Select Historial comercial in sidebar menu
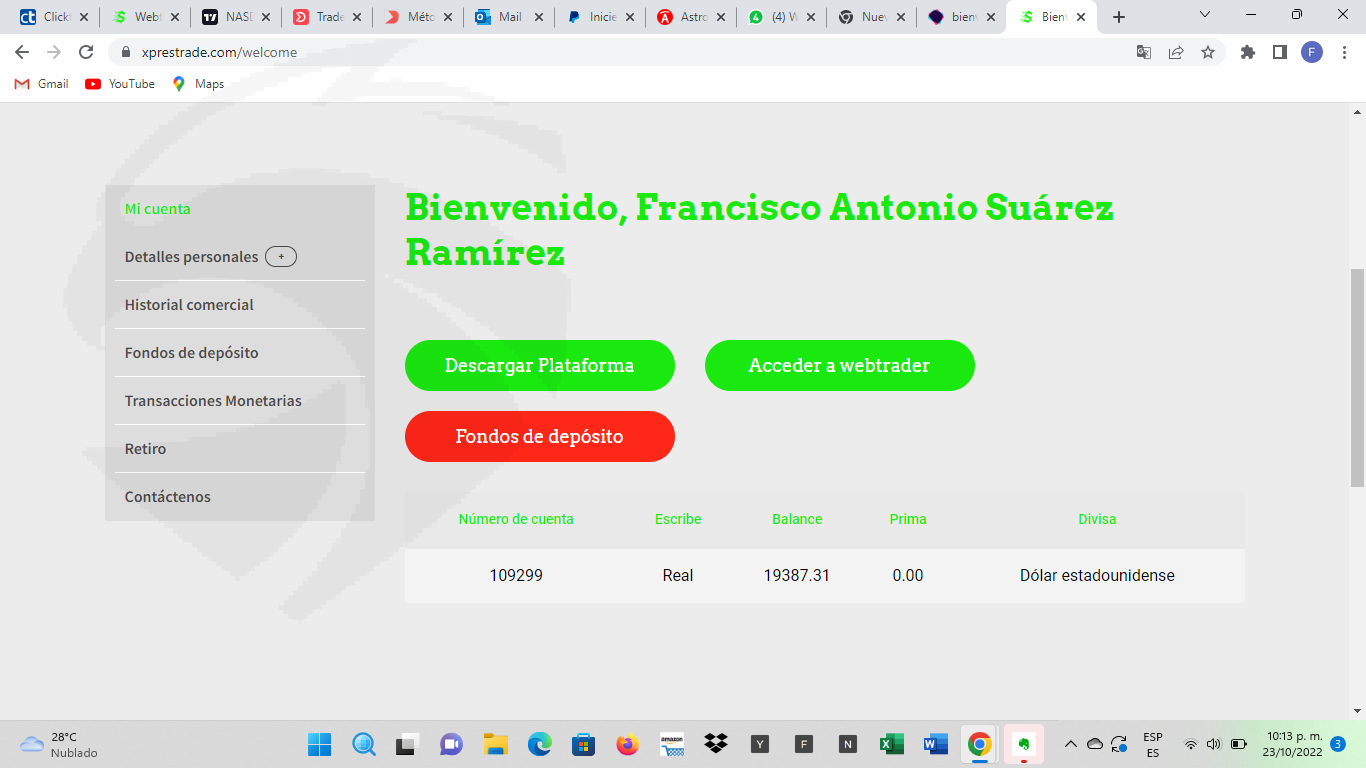 coord(189,305)
